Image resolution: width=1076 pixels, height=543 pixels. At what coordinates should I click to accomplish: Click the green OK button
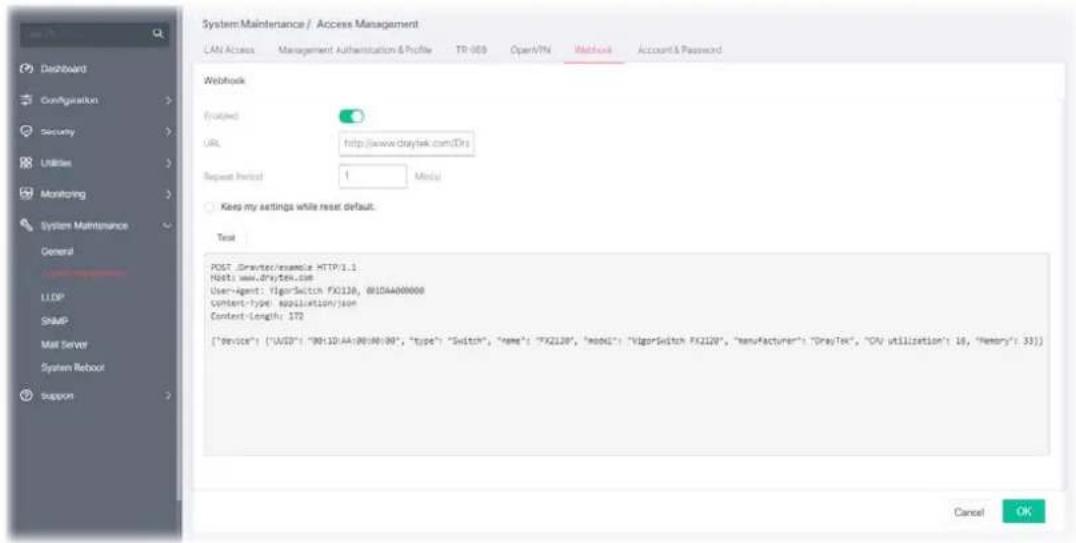(x=1024, y=511)
